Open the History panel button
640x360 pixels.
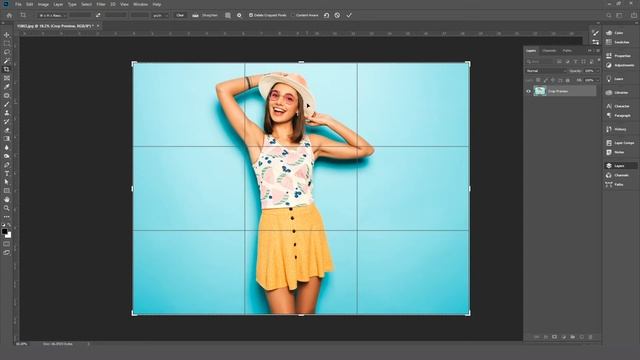[617, 129]
